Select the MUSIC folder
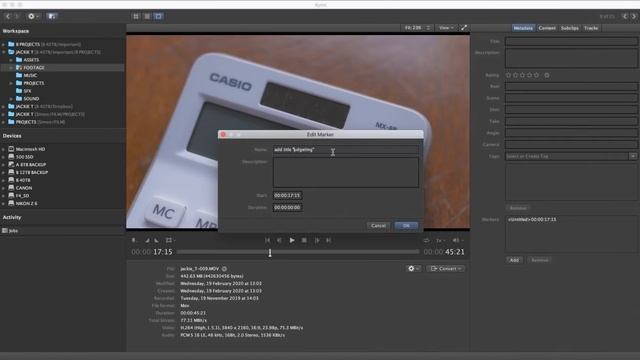The height and width of the screenshot is (360, 640). pyautogui.click(x=30, y=75)
